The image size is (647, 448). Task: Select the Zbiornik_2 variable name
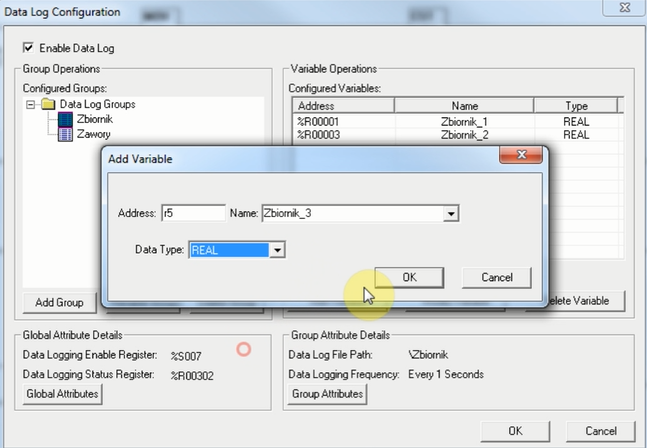pyautogui.click(x=464, y=135)
